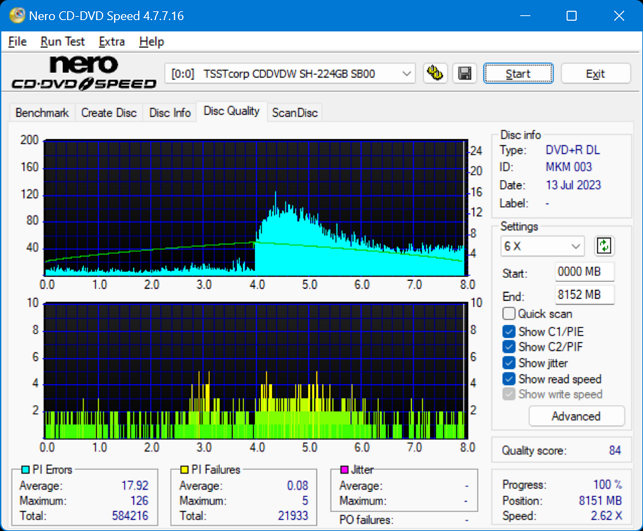Click the Start button
Image resolution: width=643 pixels, height=531 pixels.
coord(518,74)
